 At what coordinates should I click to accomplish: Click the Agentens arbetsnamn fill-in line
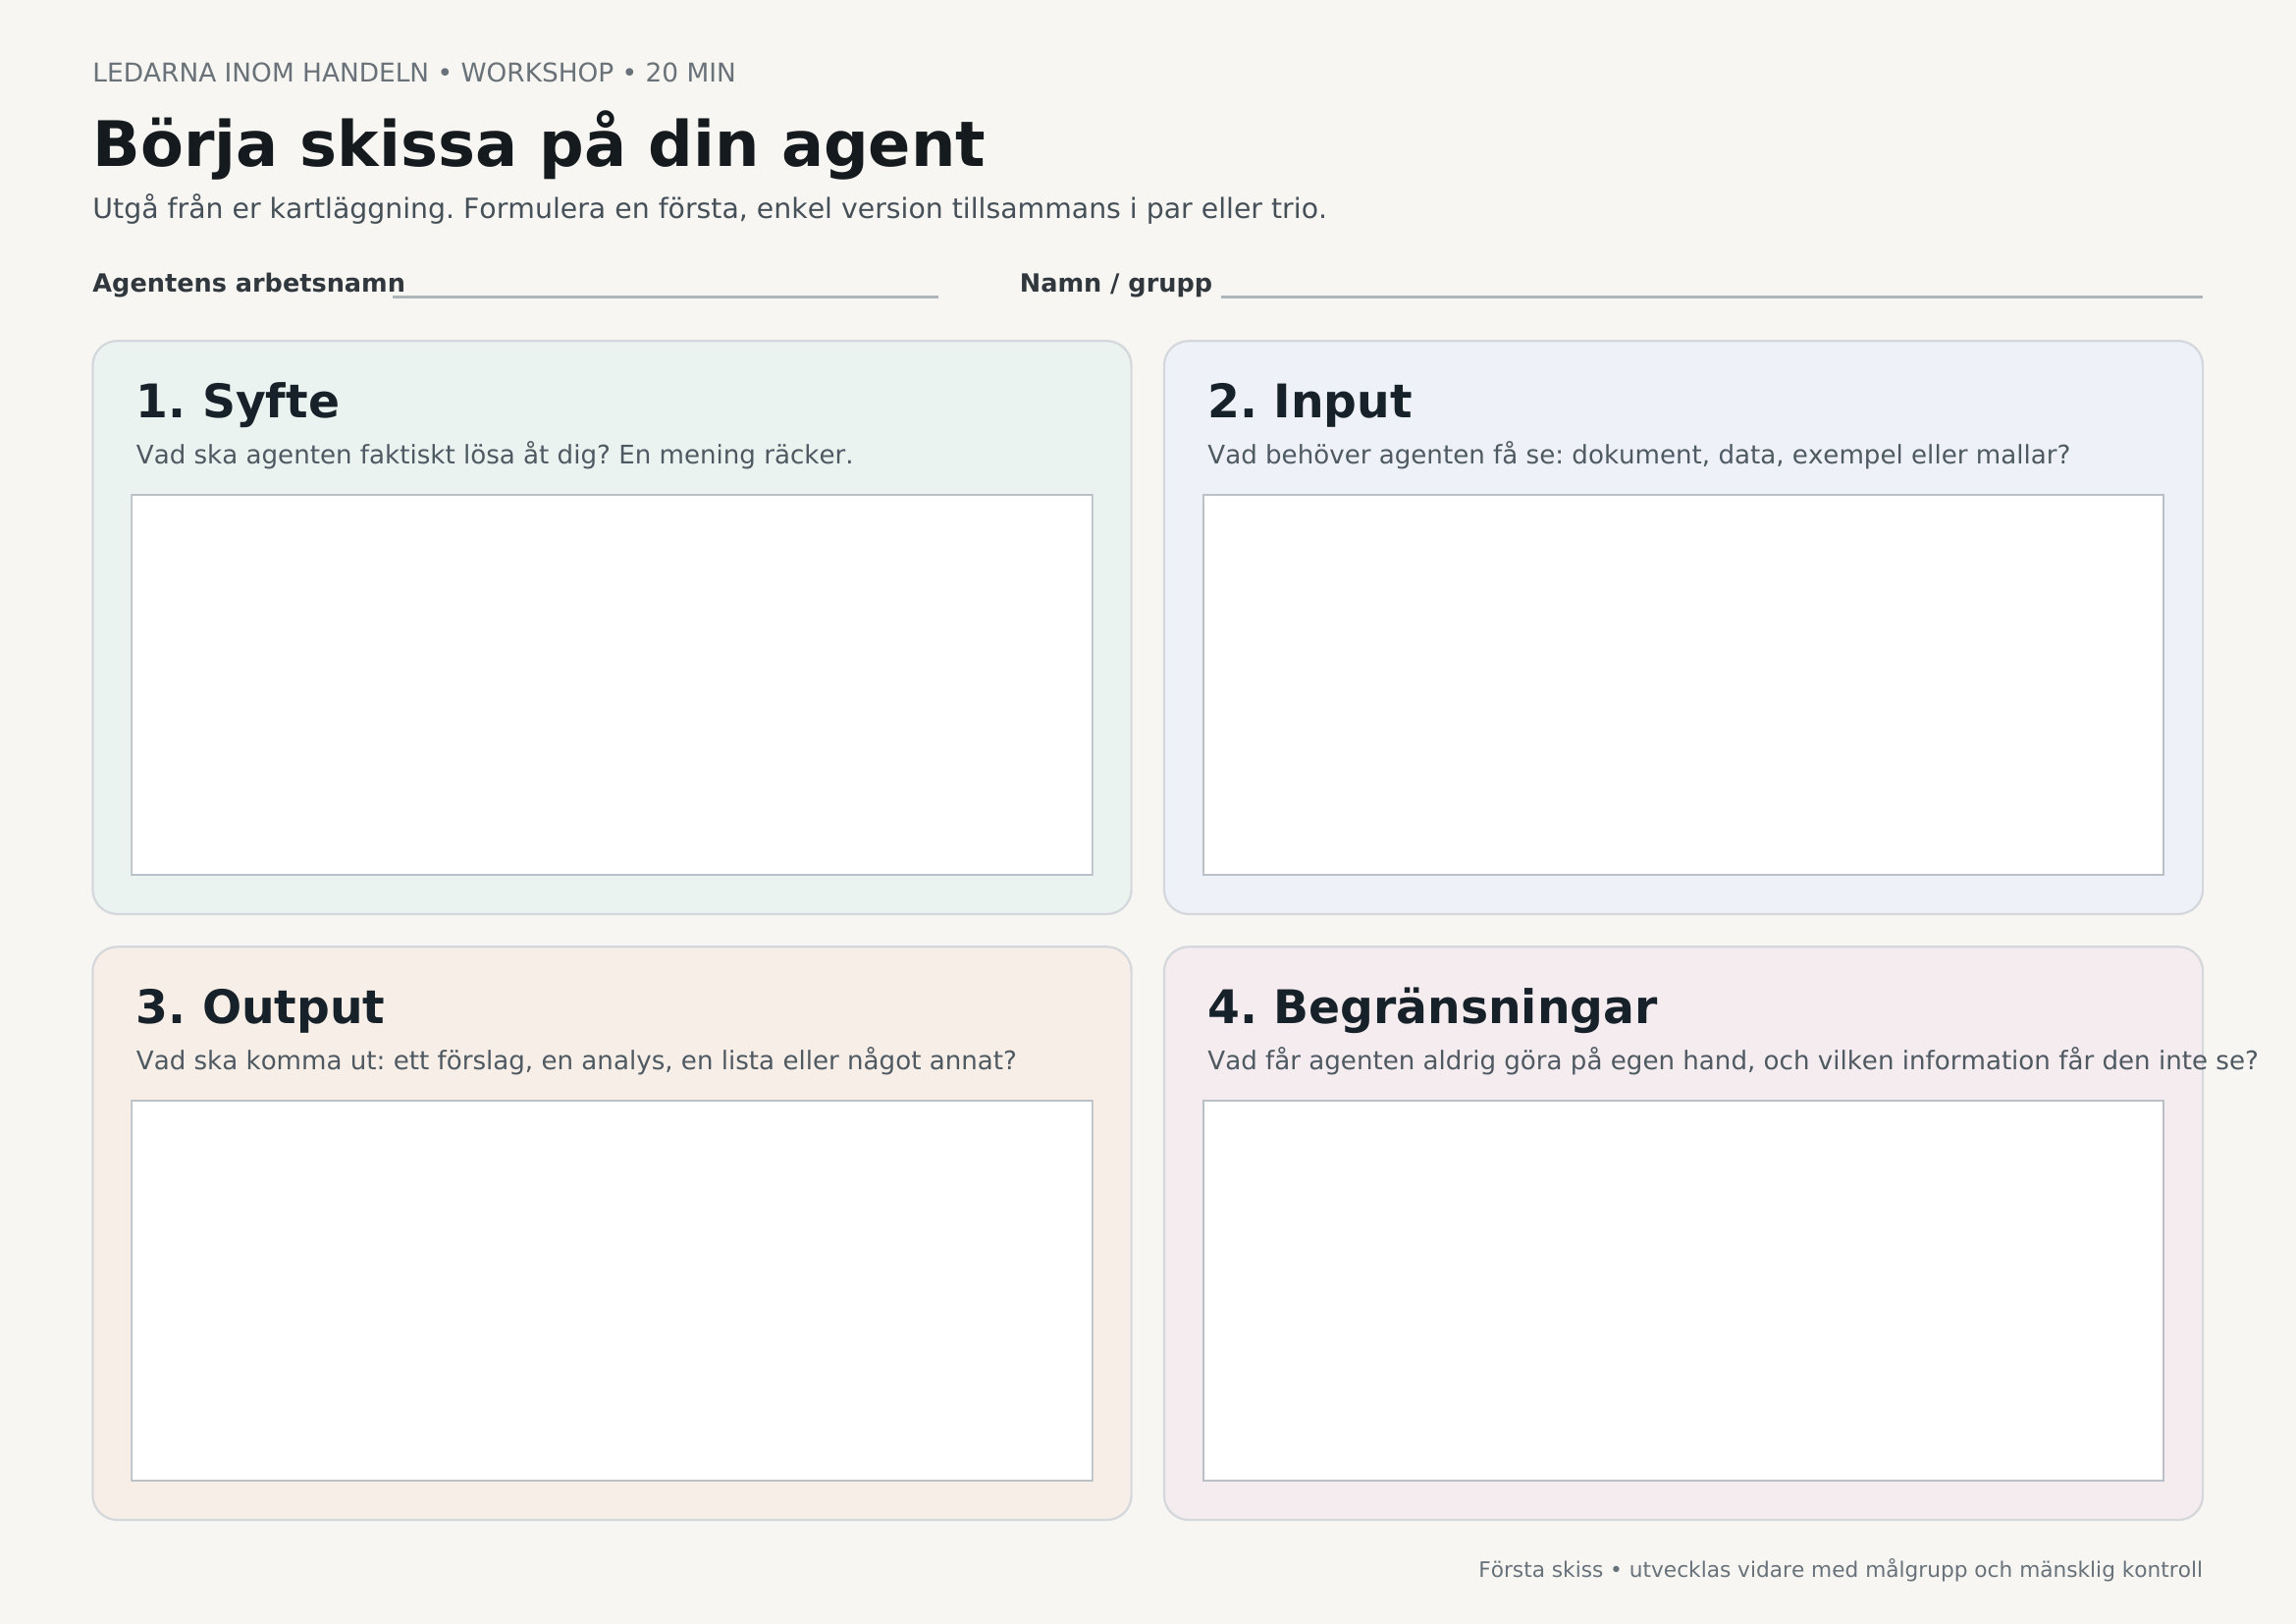pos(665,296)
